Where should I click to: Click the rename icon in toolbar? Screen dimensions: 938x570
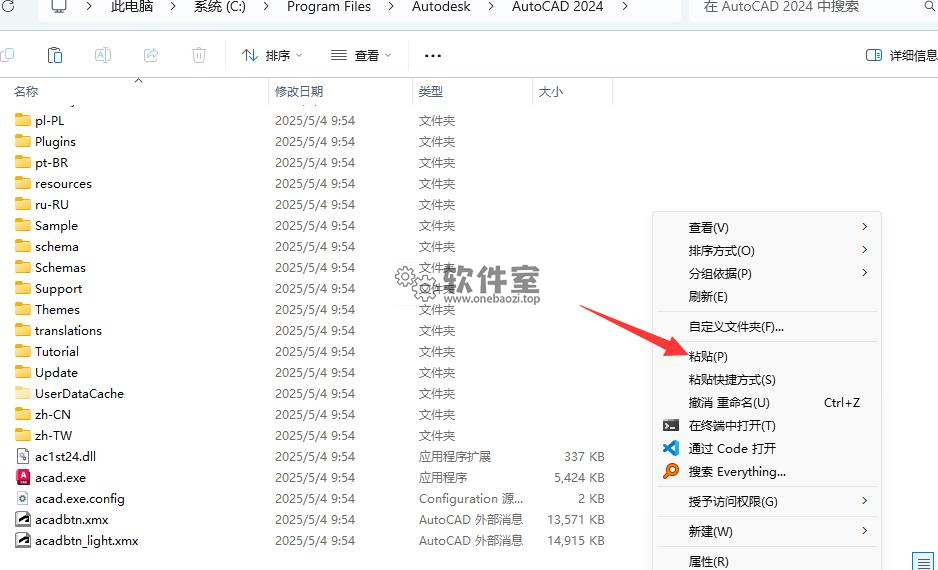coord(103,55)
